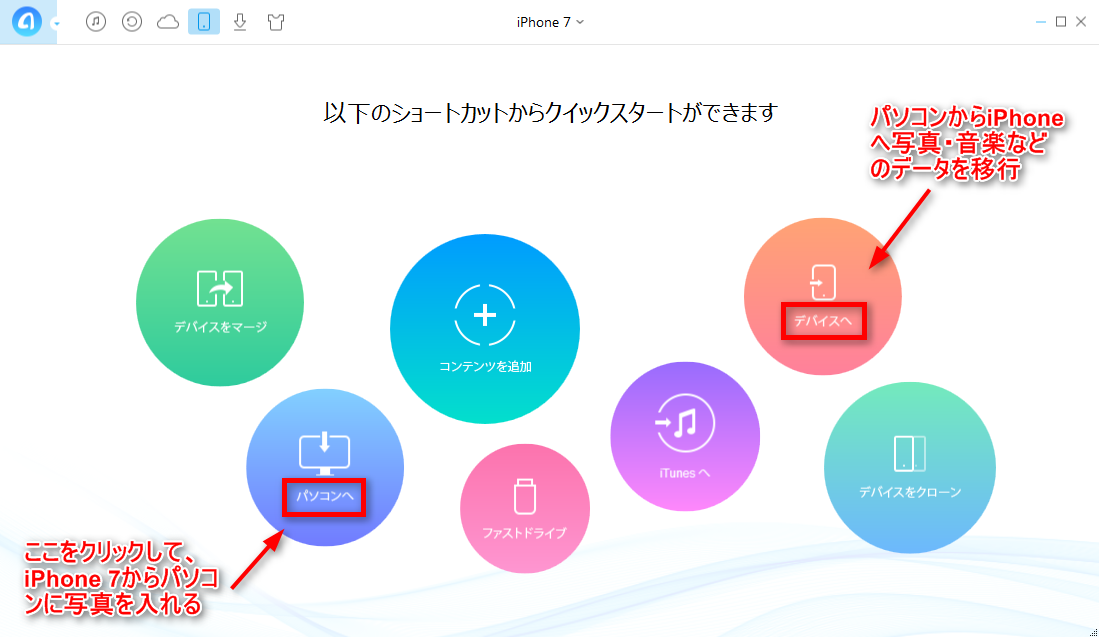The image size is (1099, 637).
Task: Close the AnyTrans window
Action: click(1081, 22)
